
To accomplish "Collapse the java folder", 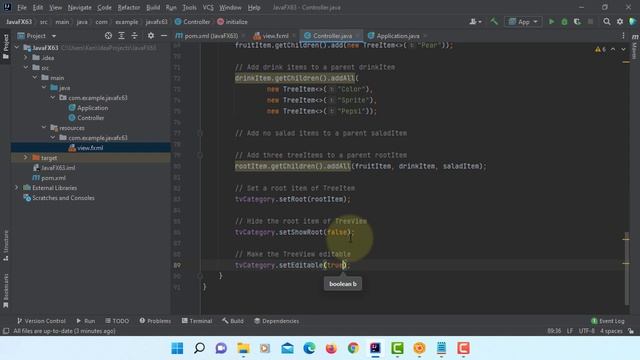I will [x=44, y=87].
